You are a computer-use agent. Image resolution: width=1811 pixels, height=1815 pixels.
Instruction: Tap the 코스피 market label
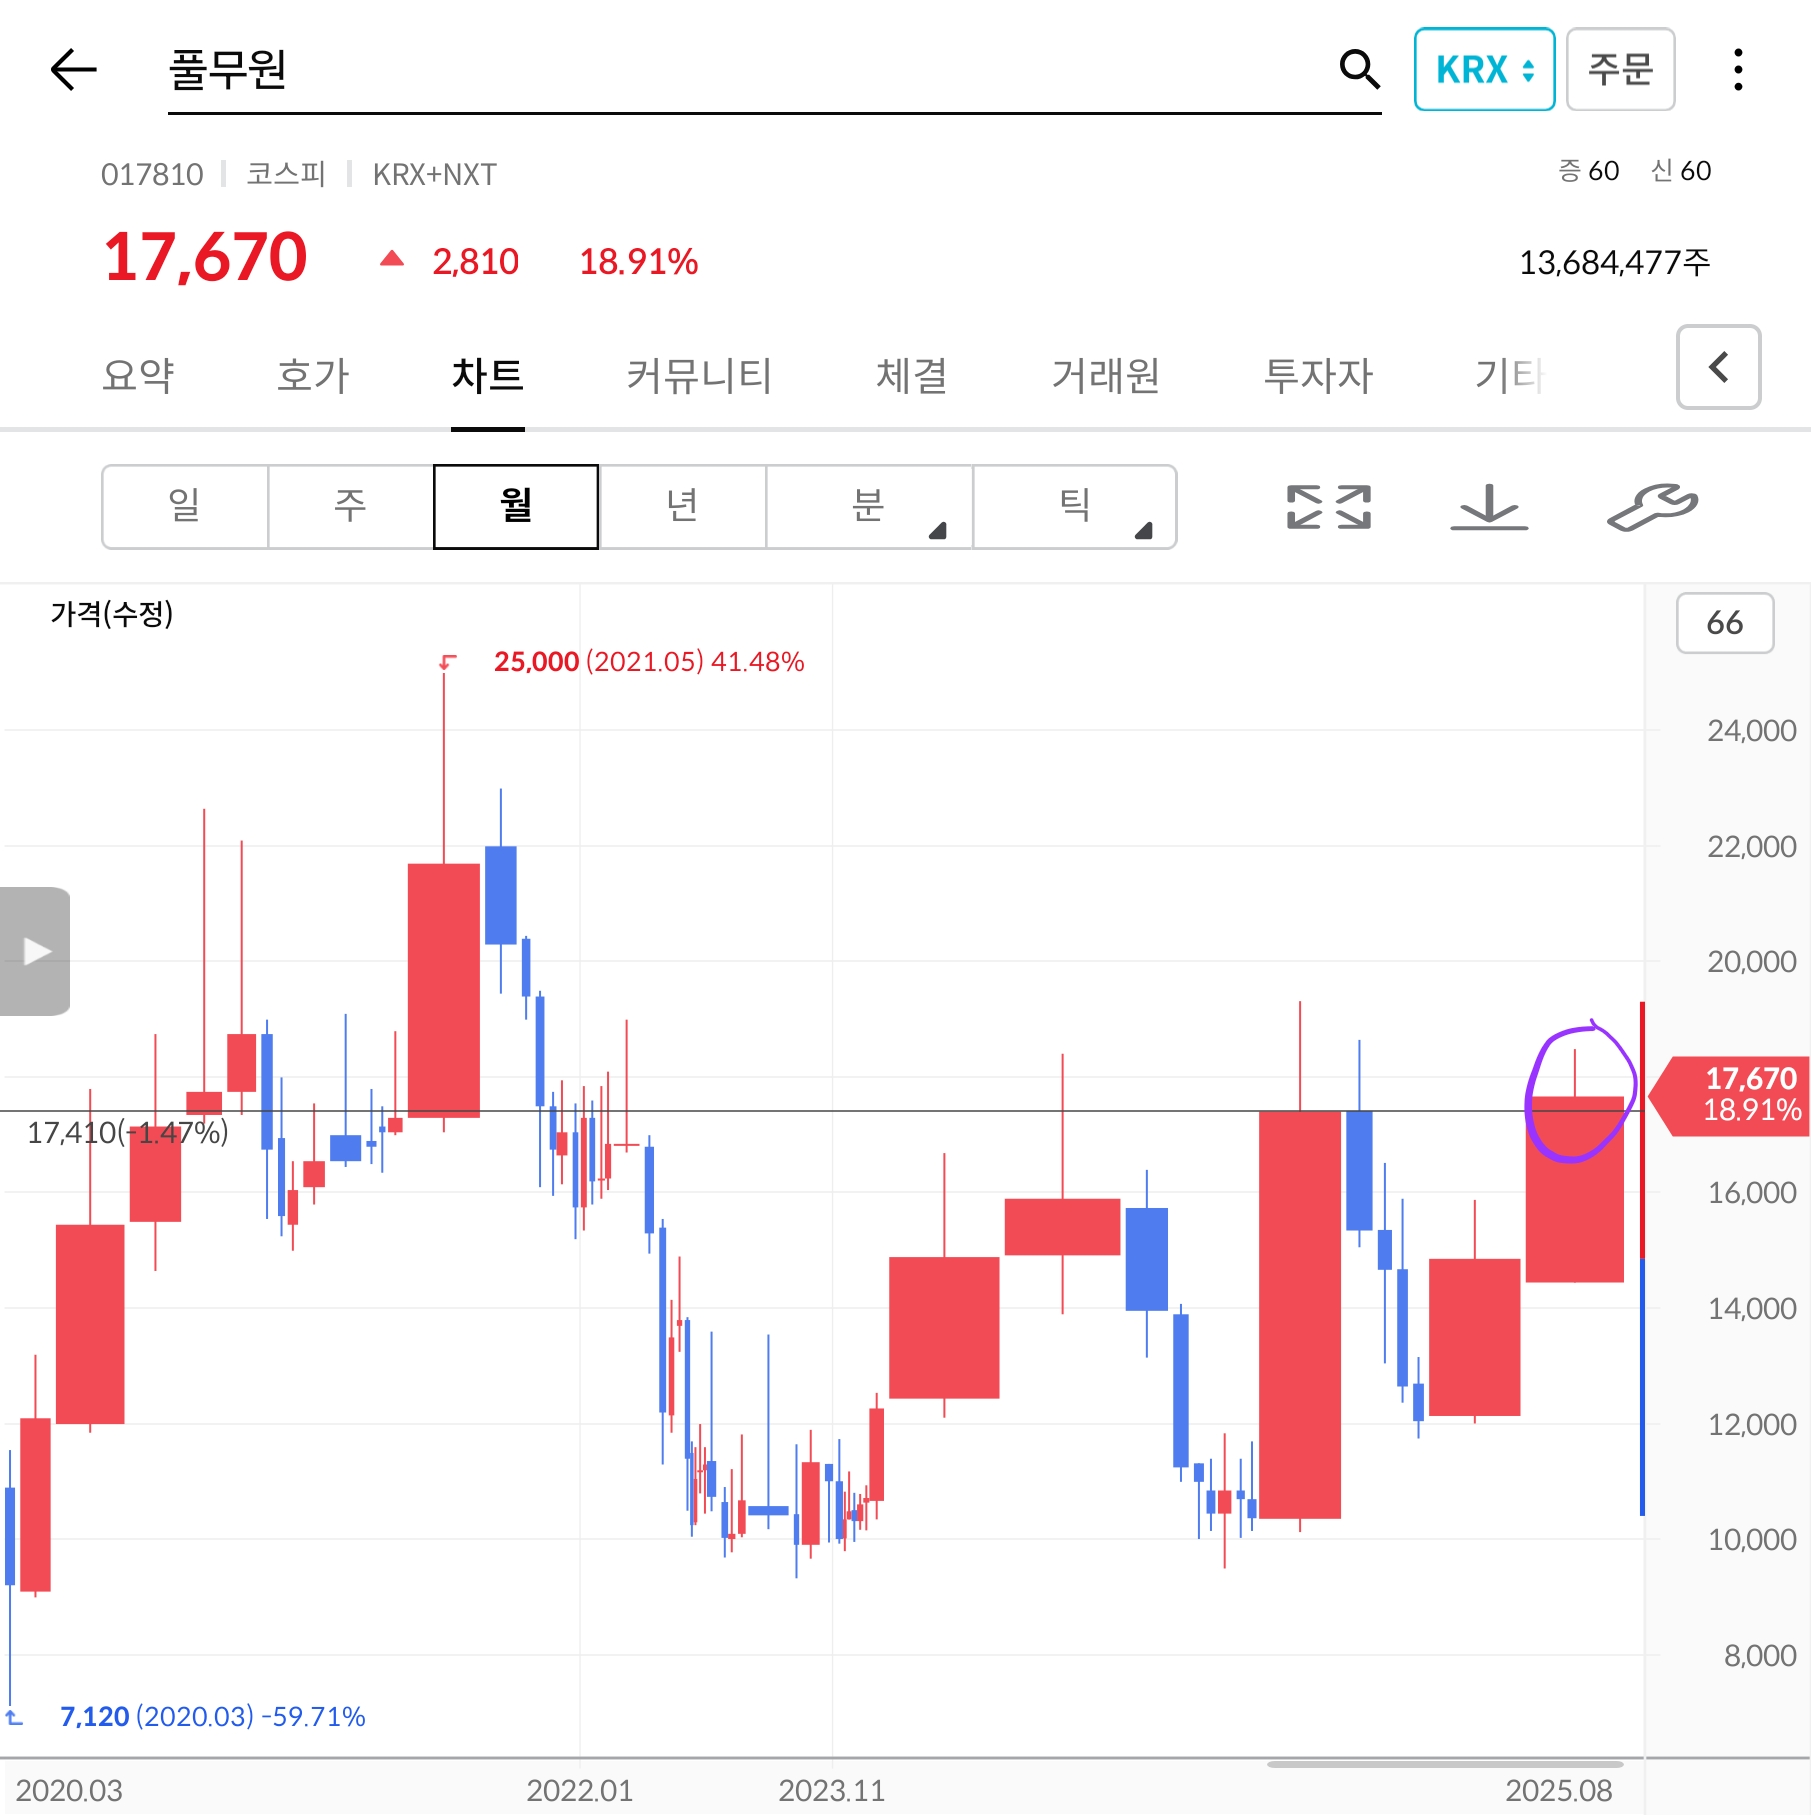(x=286, y=174)
